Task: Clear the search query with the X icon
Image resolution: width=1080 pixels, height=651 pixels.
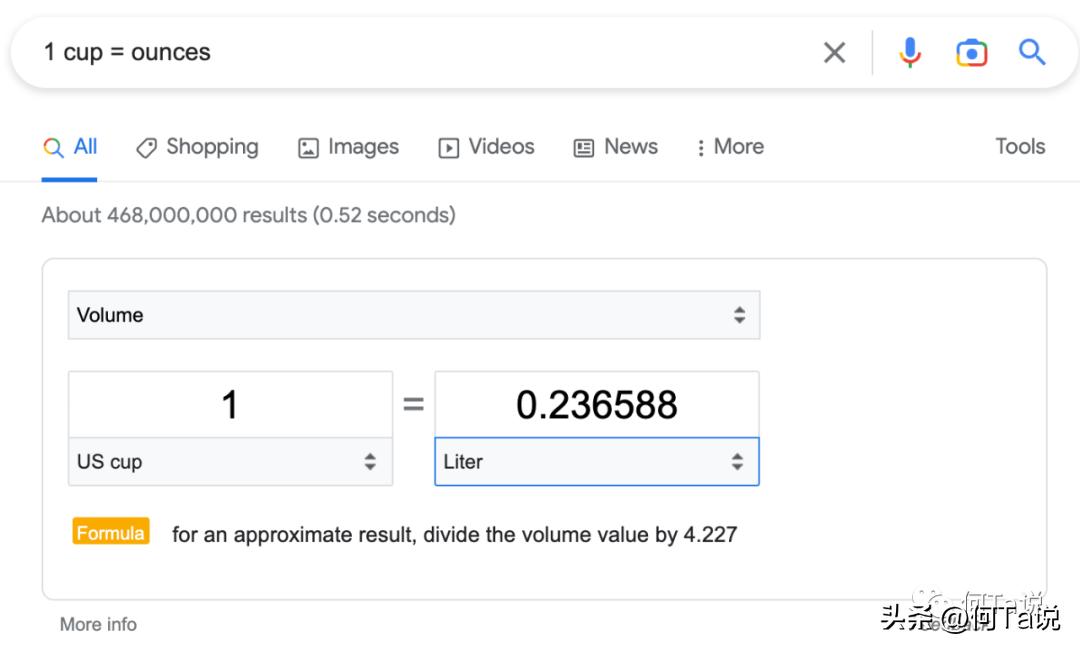Action: [835, 52]
